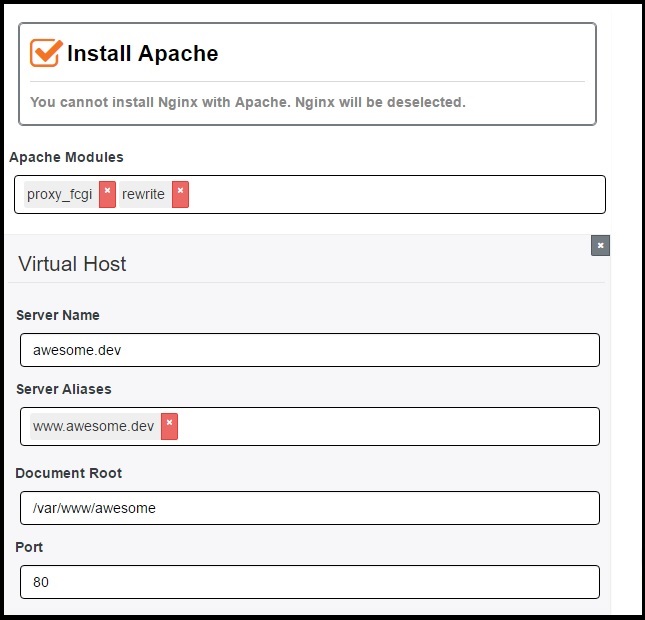Edit the Document Root field /var/www/awesome

[310, 508]
